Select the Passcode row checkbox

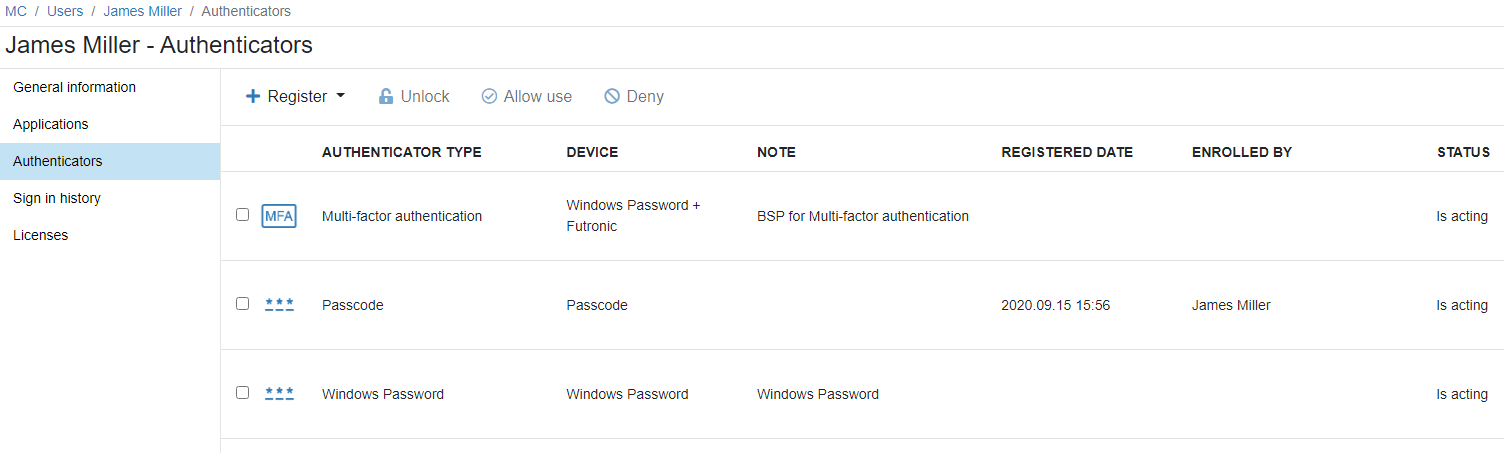(242, 304)
